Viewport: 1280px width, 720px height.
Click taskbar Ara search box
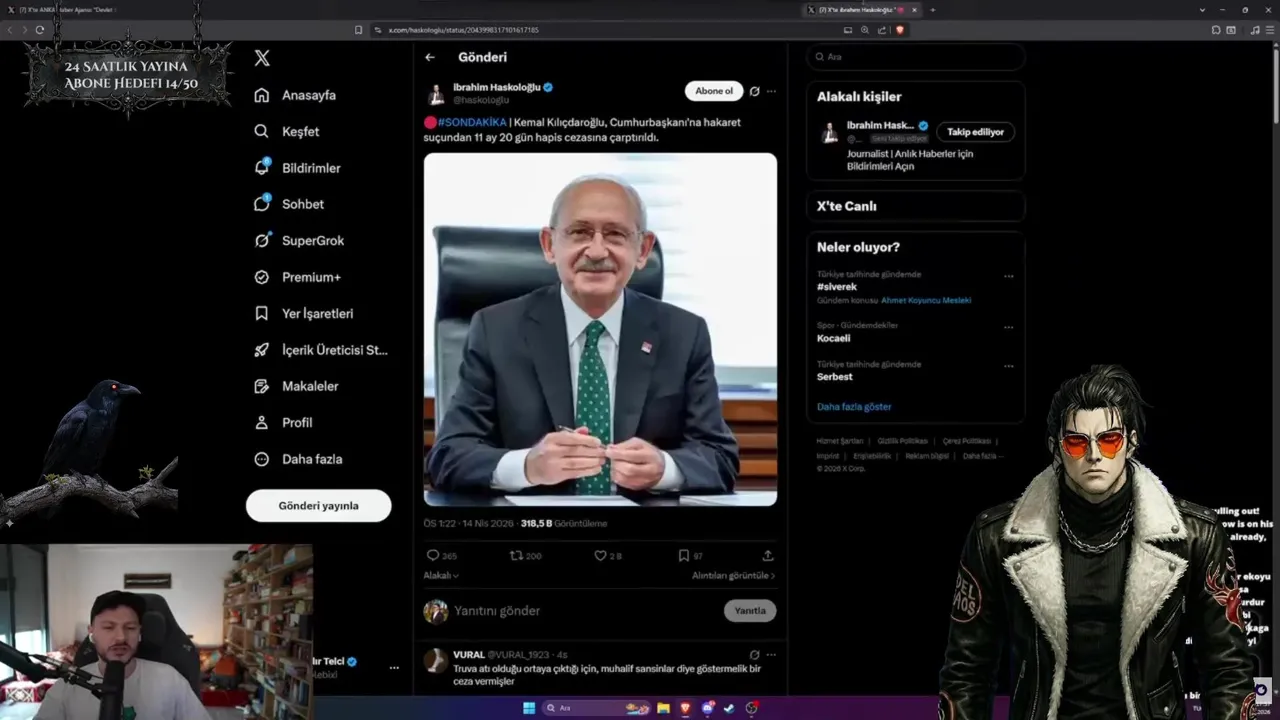(x=597, y=708)
